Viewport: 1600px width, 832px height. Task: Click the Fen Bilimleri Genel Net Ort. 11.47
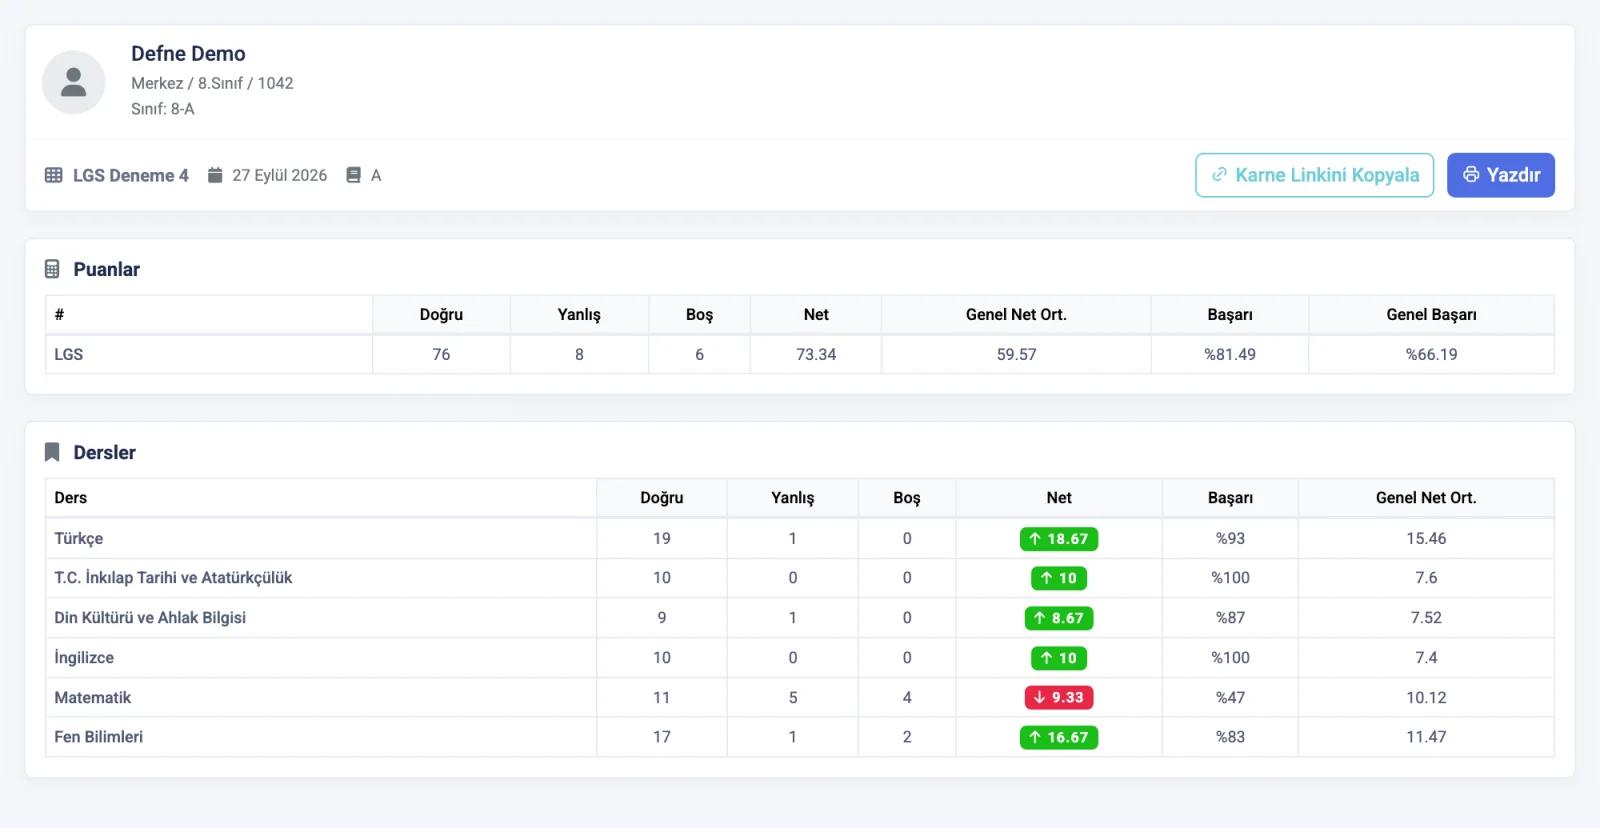(1426, 737)
